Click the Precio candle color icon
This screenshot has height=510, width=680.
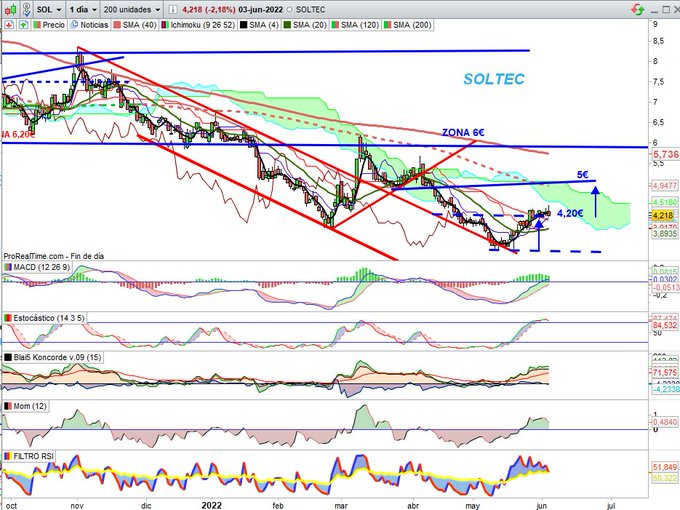[x=37, y=25]
